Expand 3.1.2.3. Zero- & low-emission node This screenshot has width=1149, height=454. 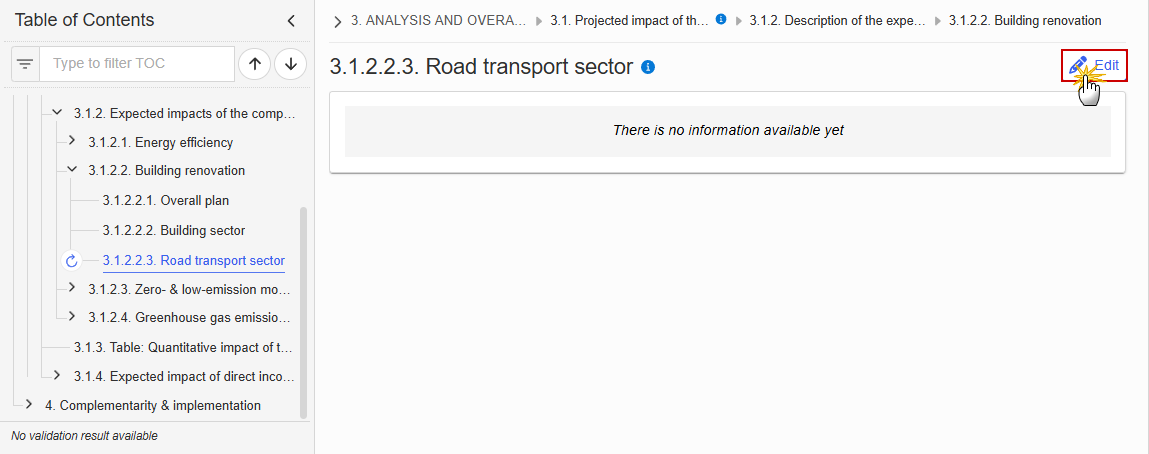pyautogui.click(x=71, y=287)
